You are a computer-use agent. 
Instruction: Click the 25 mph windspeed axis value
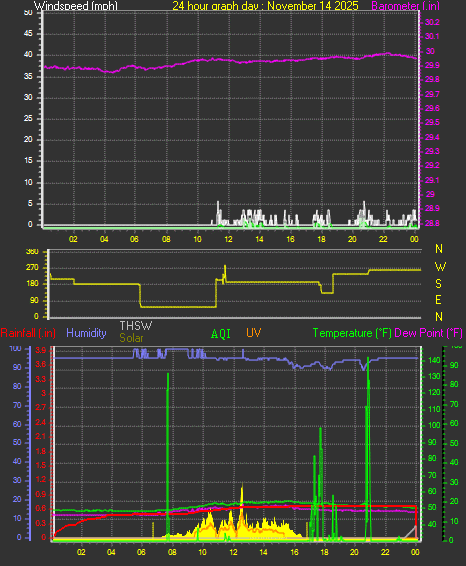coord(28,118)
